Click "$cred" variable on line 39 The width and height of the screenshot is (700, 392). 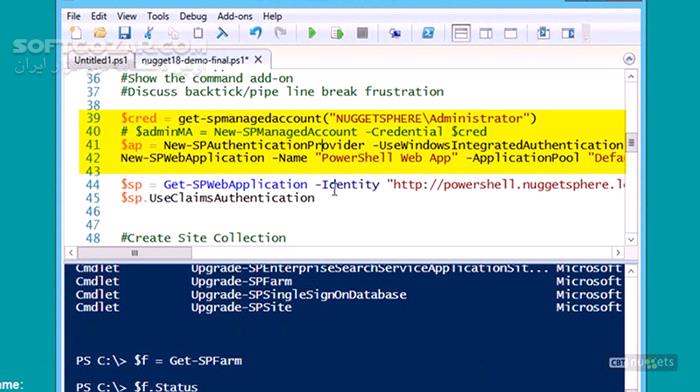(x=139, y=119)
